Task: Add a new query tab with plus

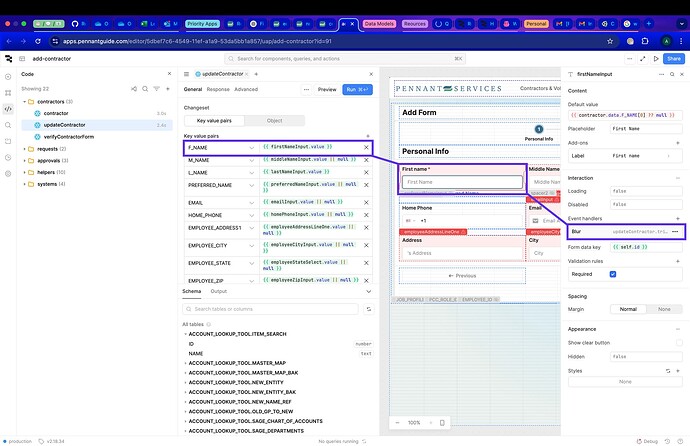Action: pyautogui.click(x=256, y=74)
